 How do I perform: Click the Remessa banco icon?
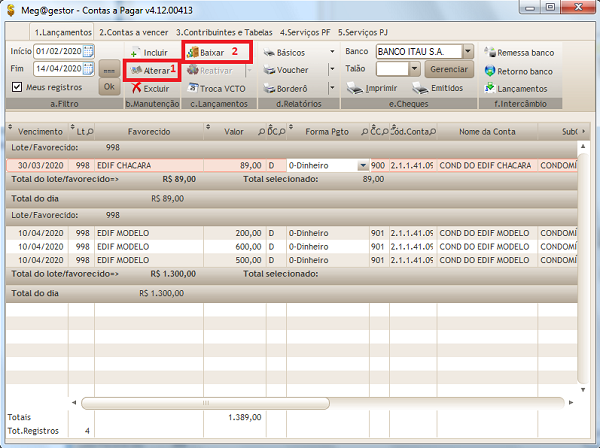tap(489, 52)
